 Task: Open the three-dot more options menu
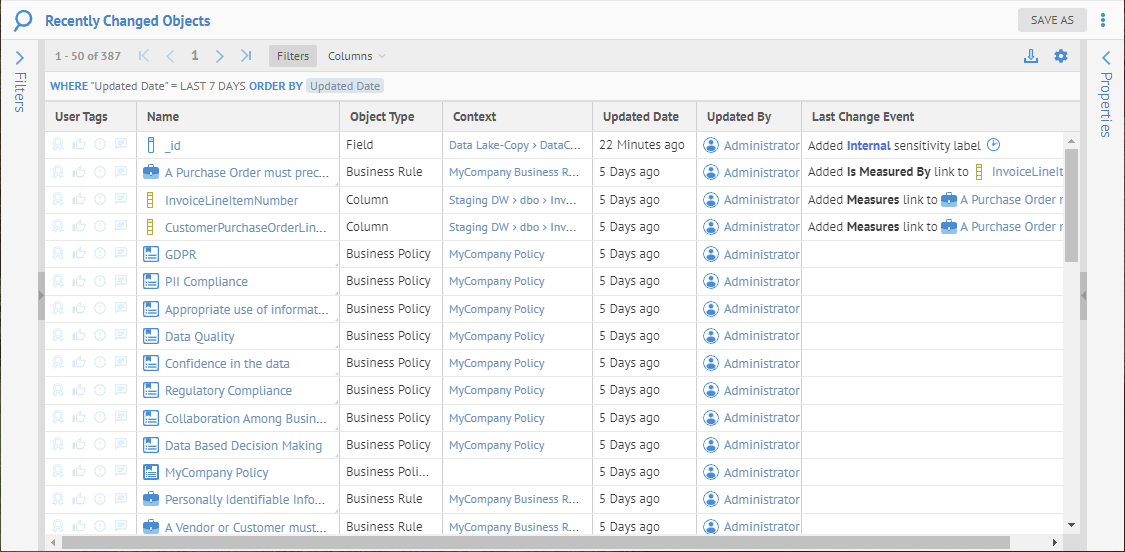click(1103, 20)
